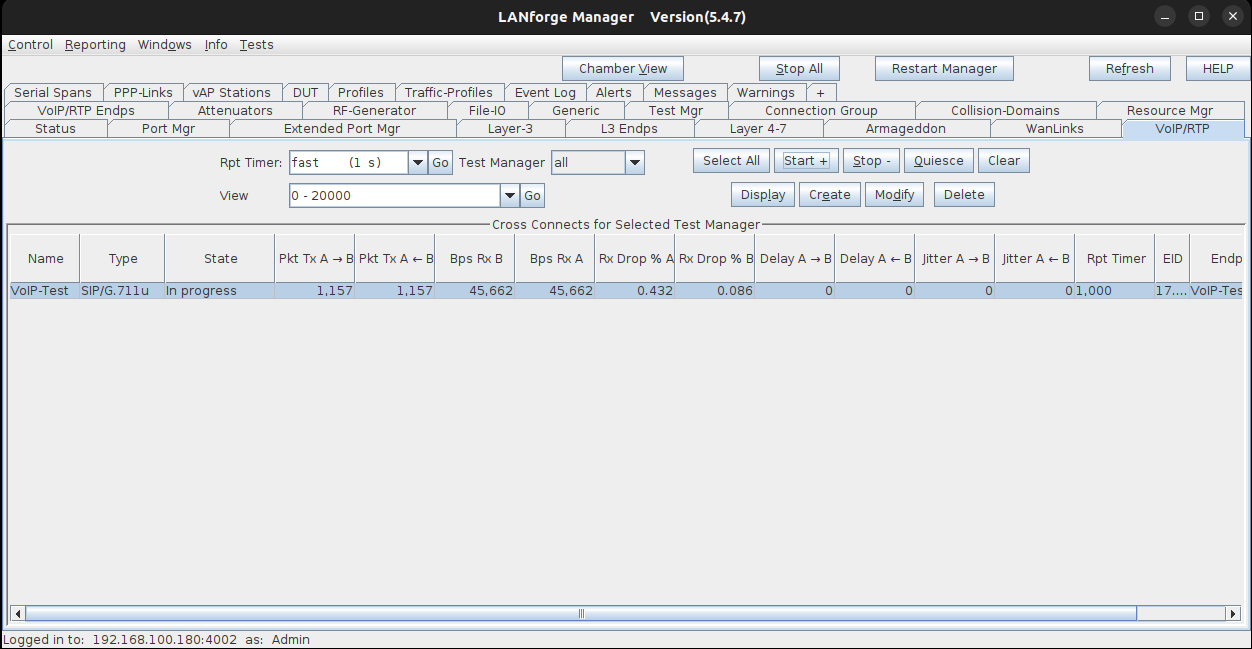Switch to the File-IO tab
Screen dimensions: 1252x649
(x=487, y=110)
